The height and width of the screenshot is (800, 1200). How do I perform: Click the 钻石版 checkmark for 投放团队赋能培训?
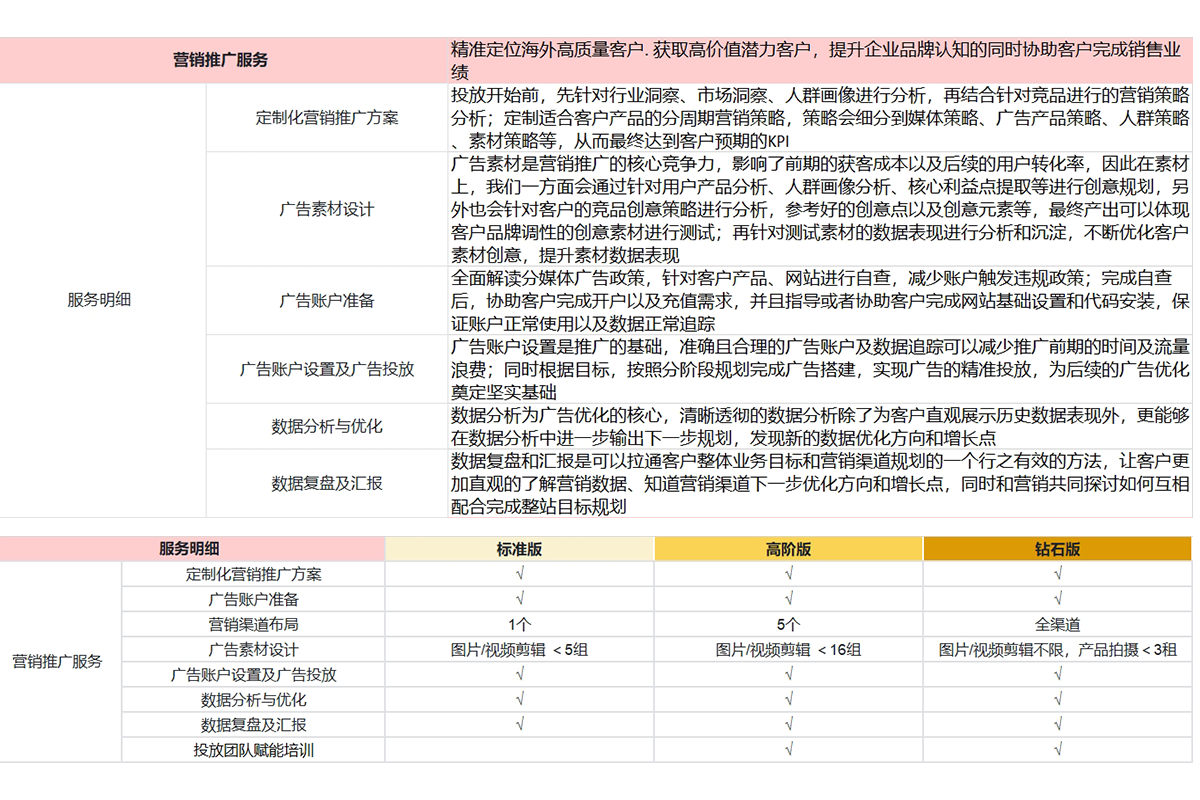tap(1056, 749)
